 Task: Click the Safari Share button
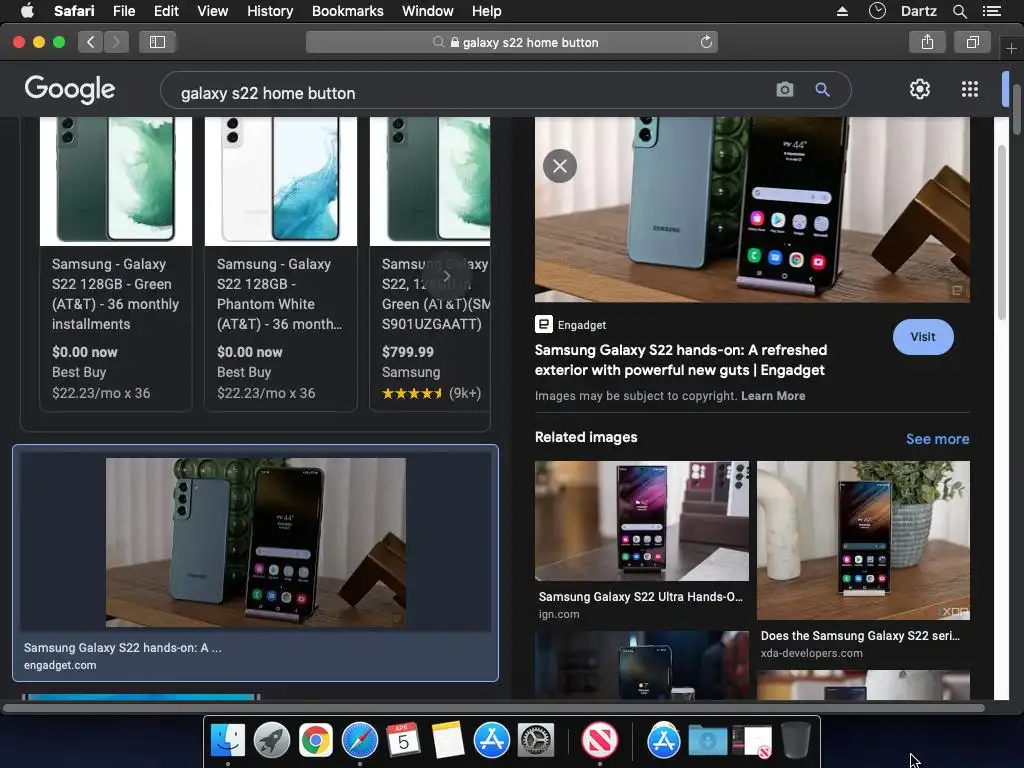coord(927,42)
